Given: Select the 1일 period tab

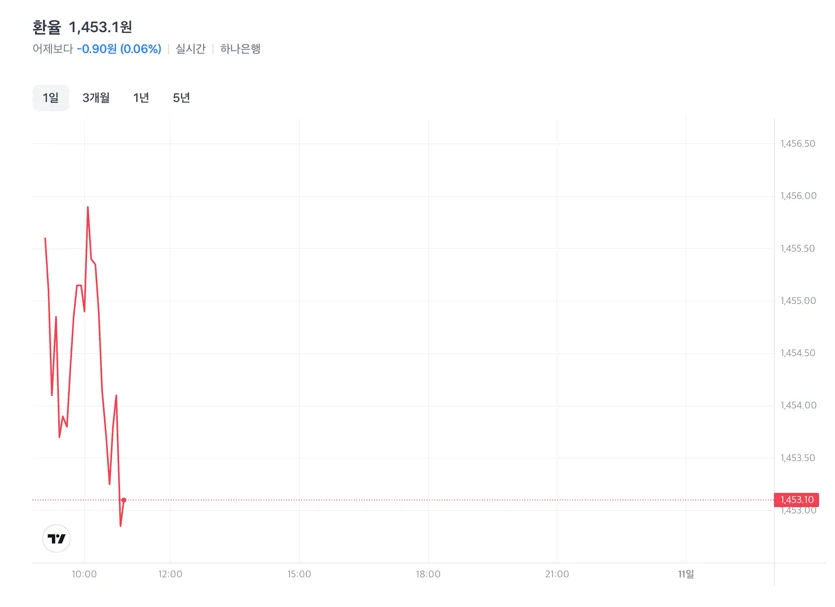Looking at the screenshot, I should click(x=51, y=97).
